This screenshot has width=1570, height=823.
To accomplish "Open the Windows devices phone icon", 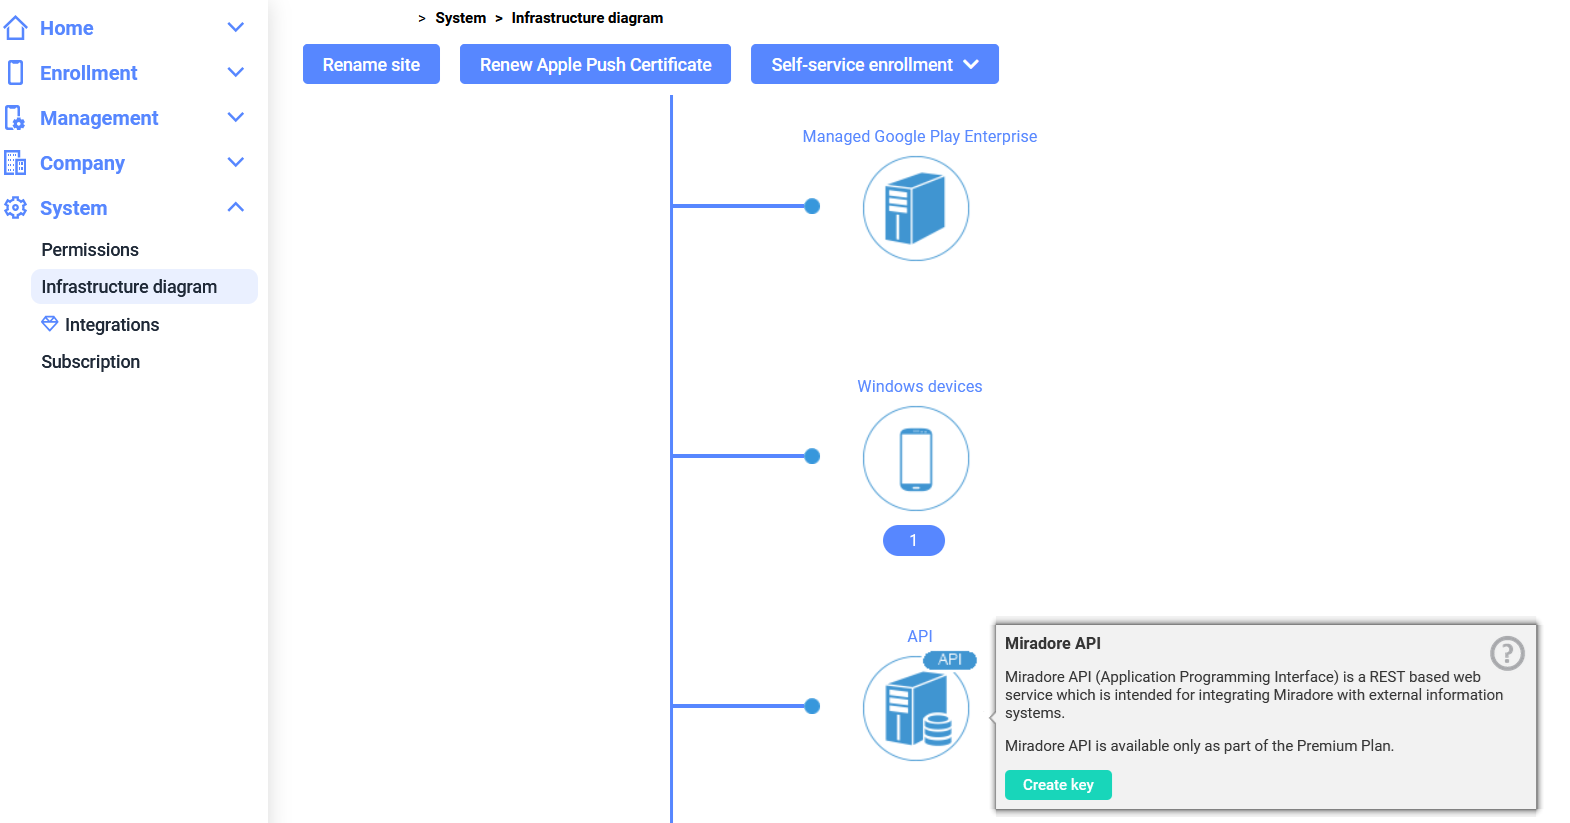I will pos(916,458).
